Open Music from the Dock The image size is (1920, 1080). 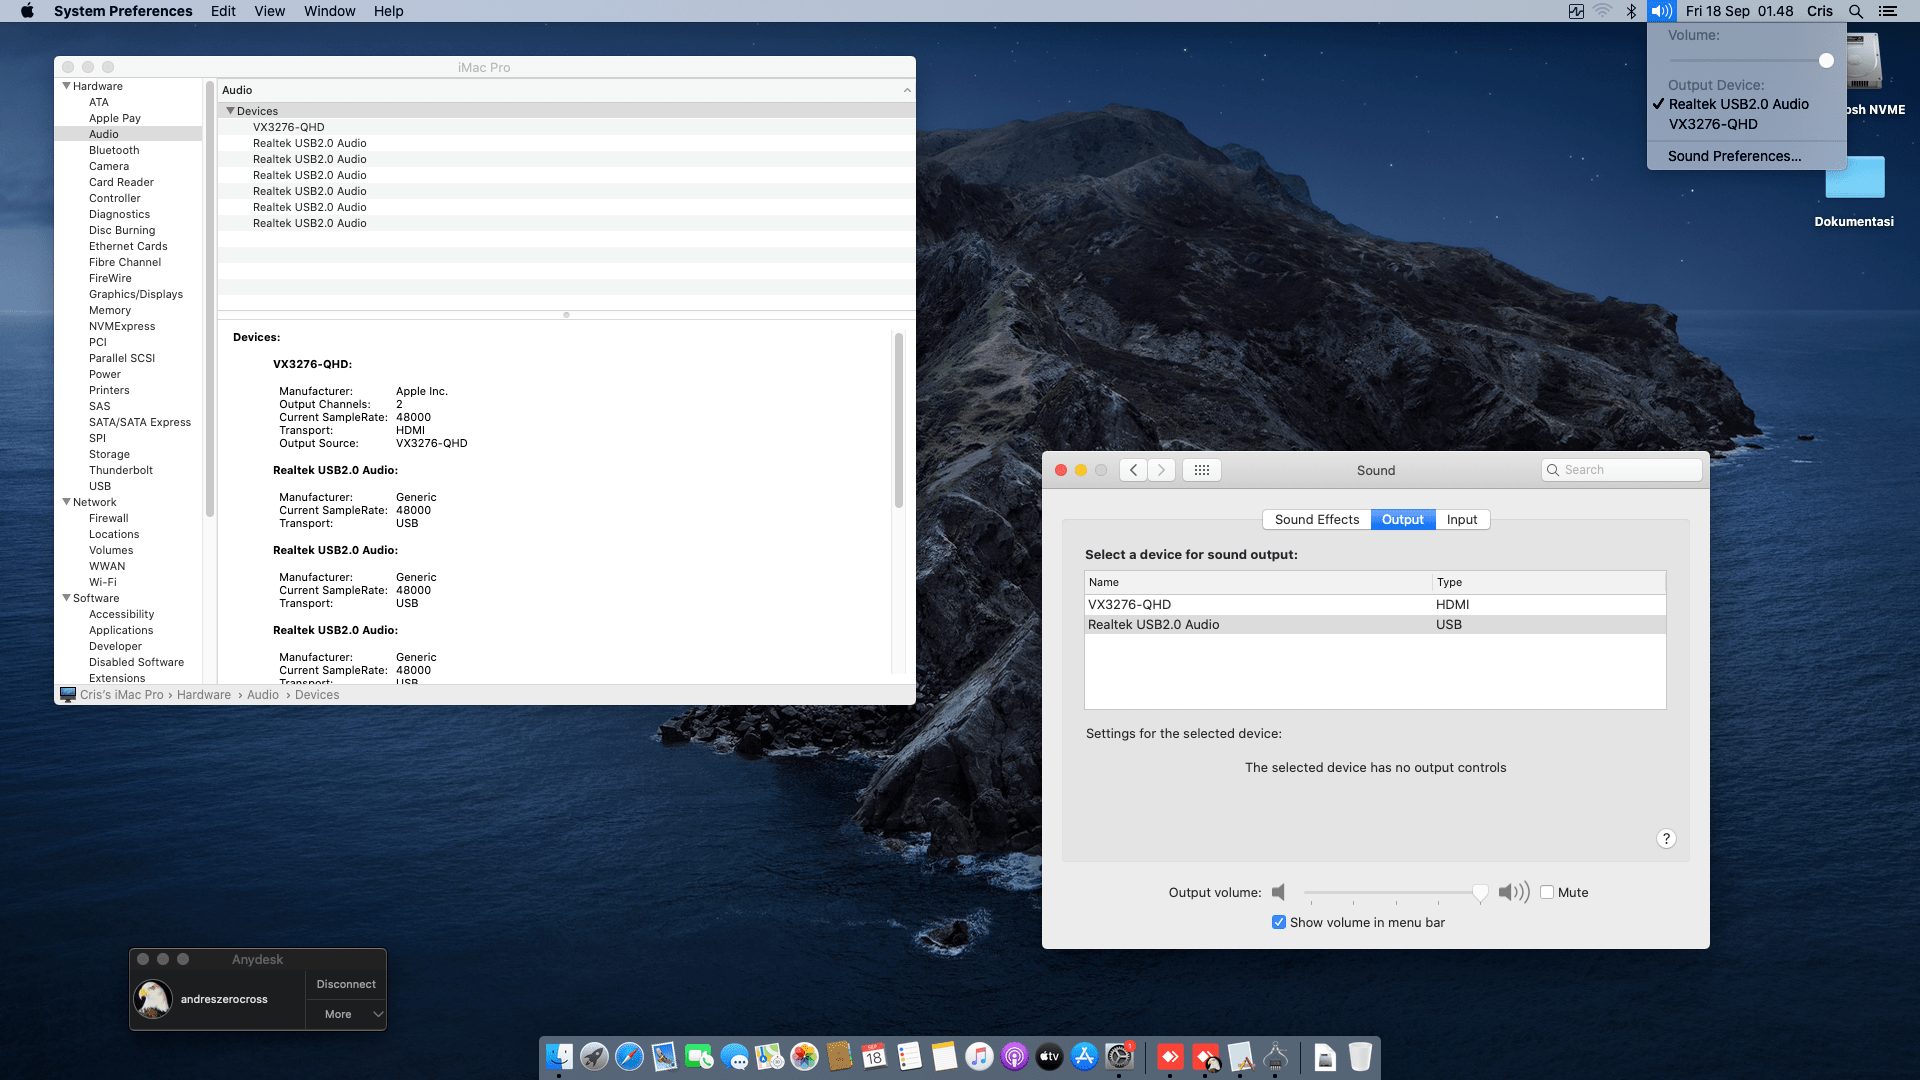coord(979,1056)
